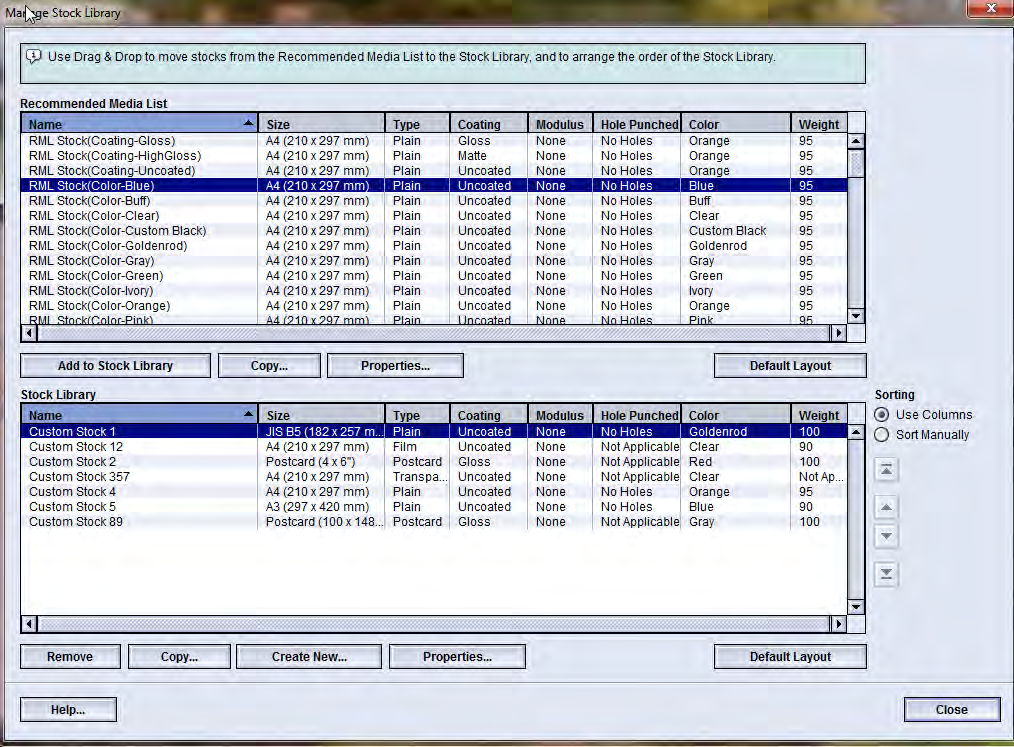This screenshot has height=747, width=1014.
Task: Sort Recommended Media List by Coating column
Action: (489, 124)
